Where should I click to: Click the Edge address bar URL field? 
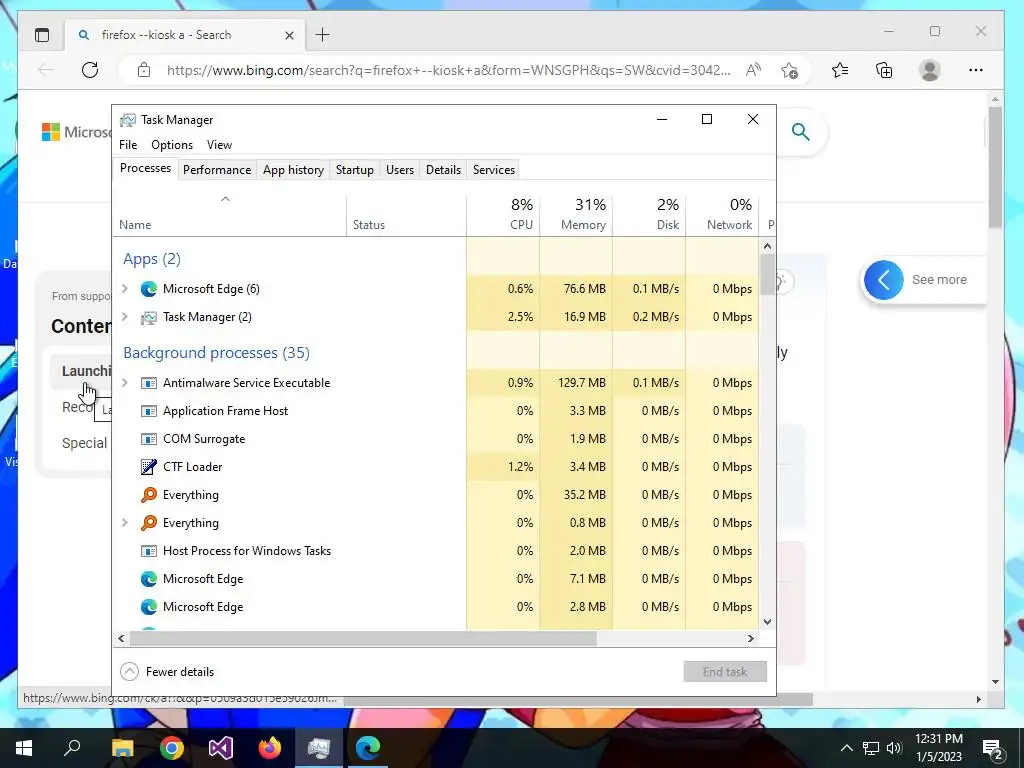(x=449, y=70)
